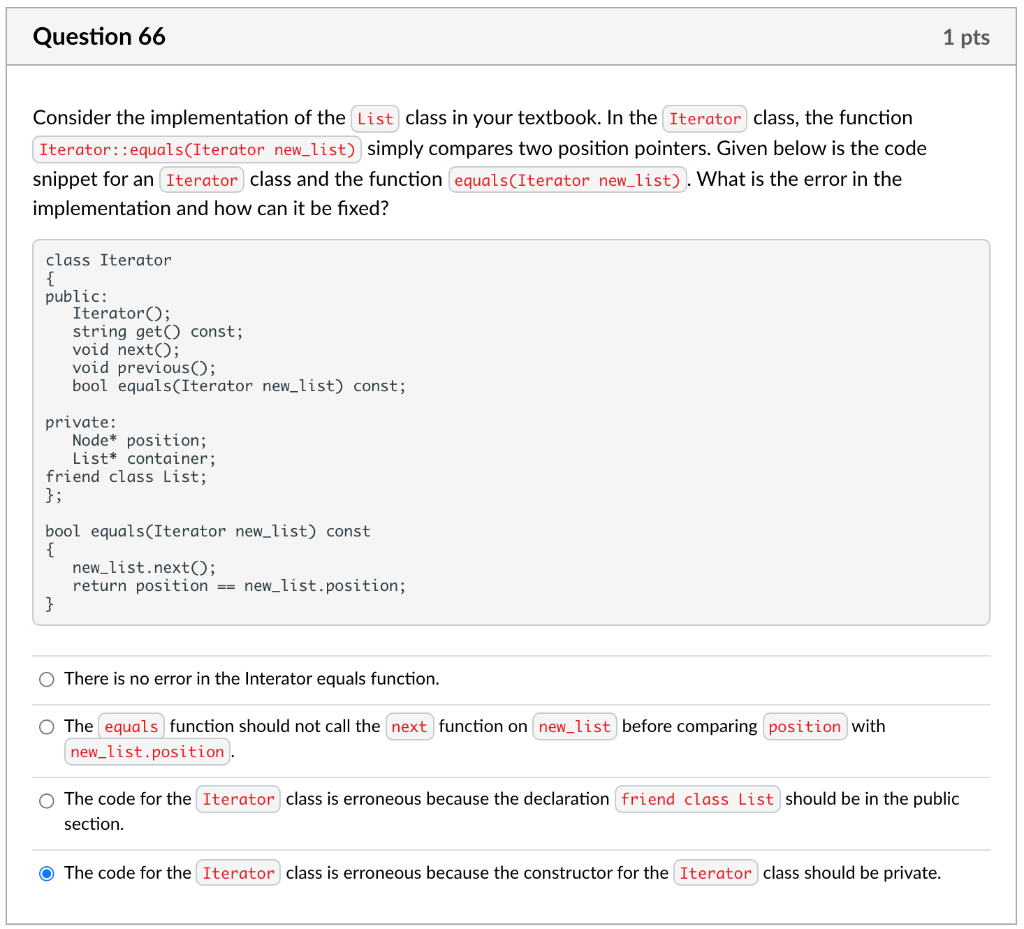Viewport: 1024px width, 929px height.
Task: Click the equals badge in second answer
Action: pyautogui.click(x=130, y=726)
